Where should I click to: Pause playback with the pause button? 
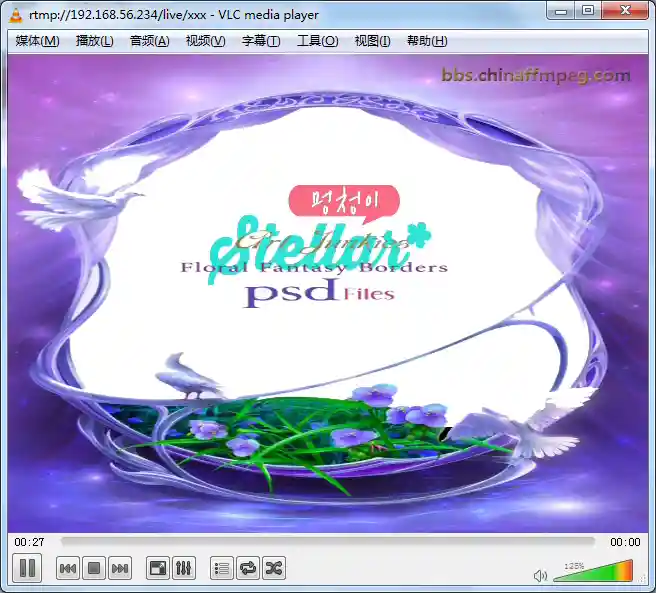(x=27, y=568)
